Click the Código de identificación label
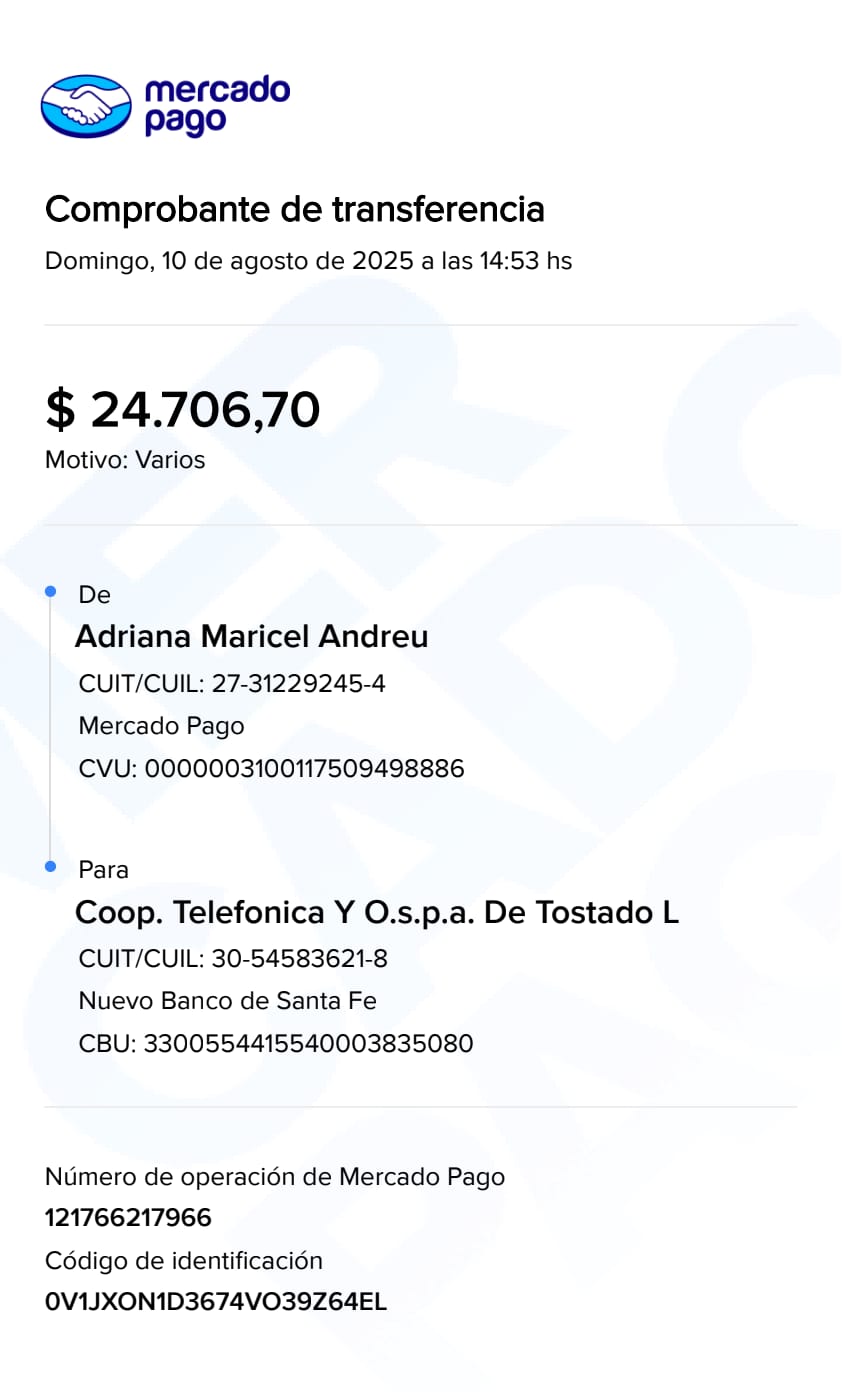 click(184, 1261)
